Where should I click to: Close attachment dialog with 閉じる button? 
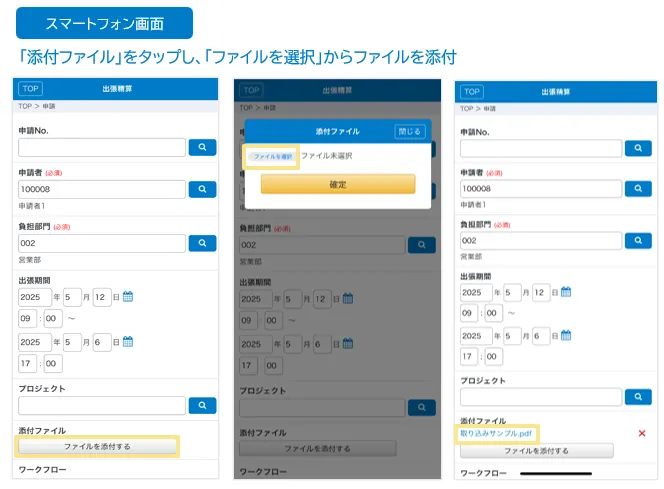[410, 131]
